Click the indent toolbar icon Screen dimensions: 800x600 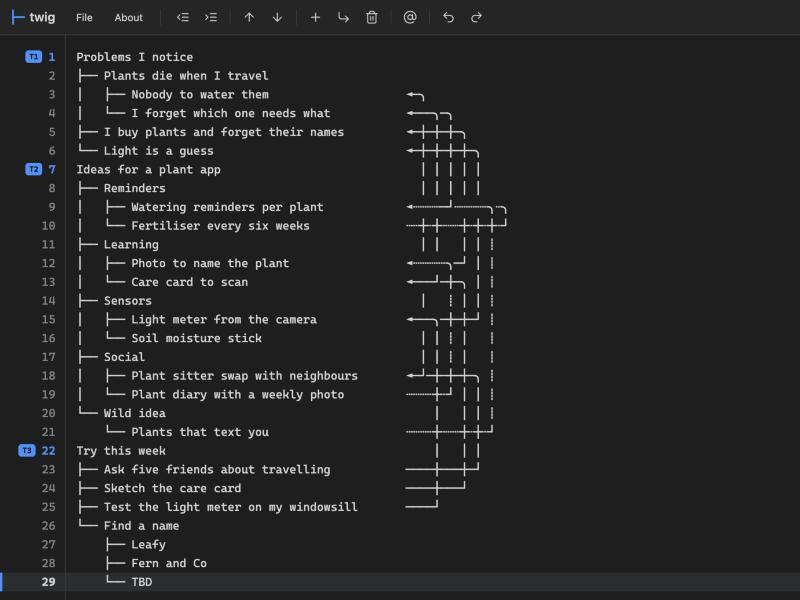click(211, 17)
